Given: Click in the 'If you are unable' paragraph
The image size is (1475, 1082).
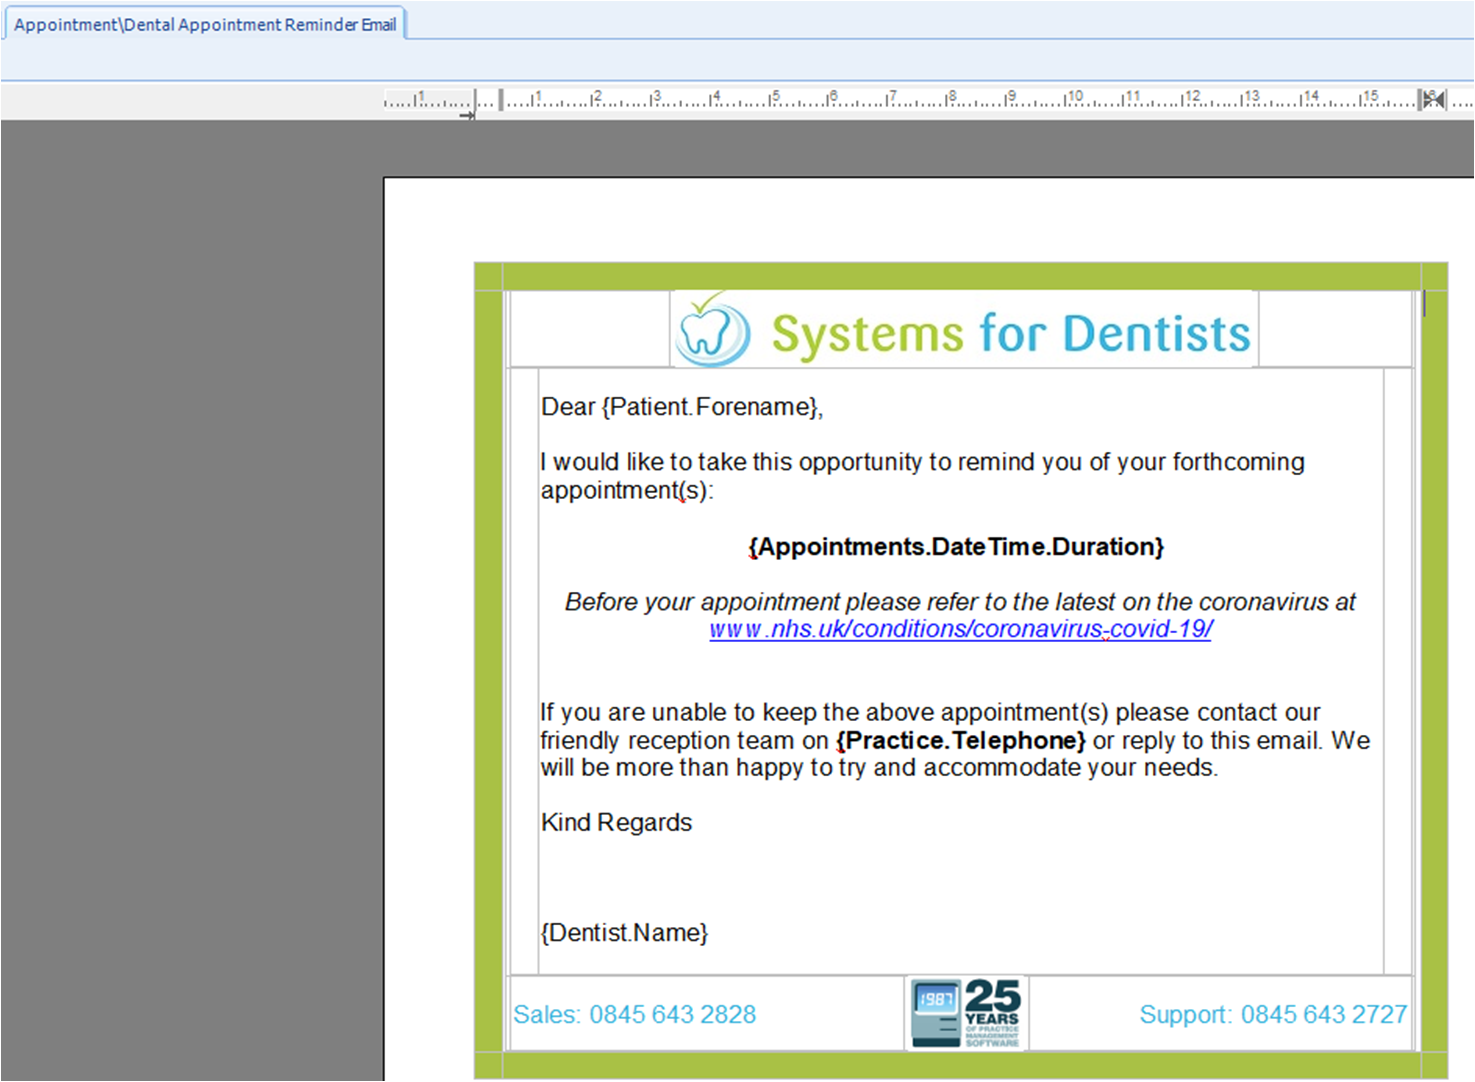Looking at the screenshot, I should [x=930, y=713].
